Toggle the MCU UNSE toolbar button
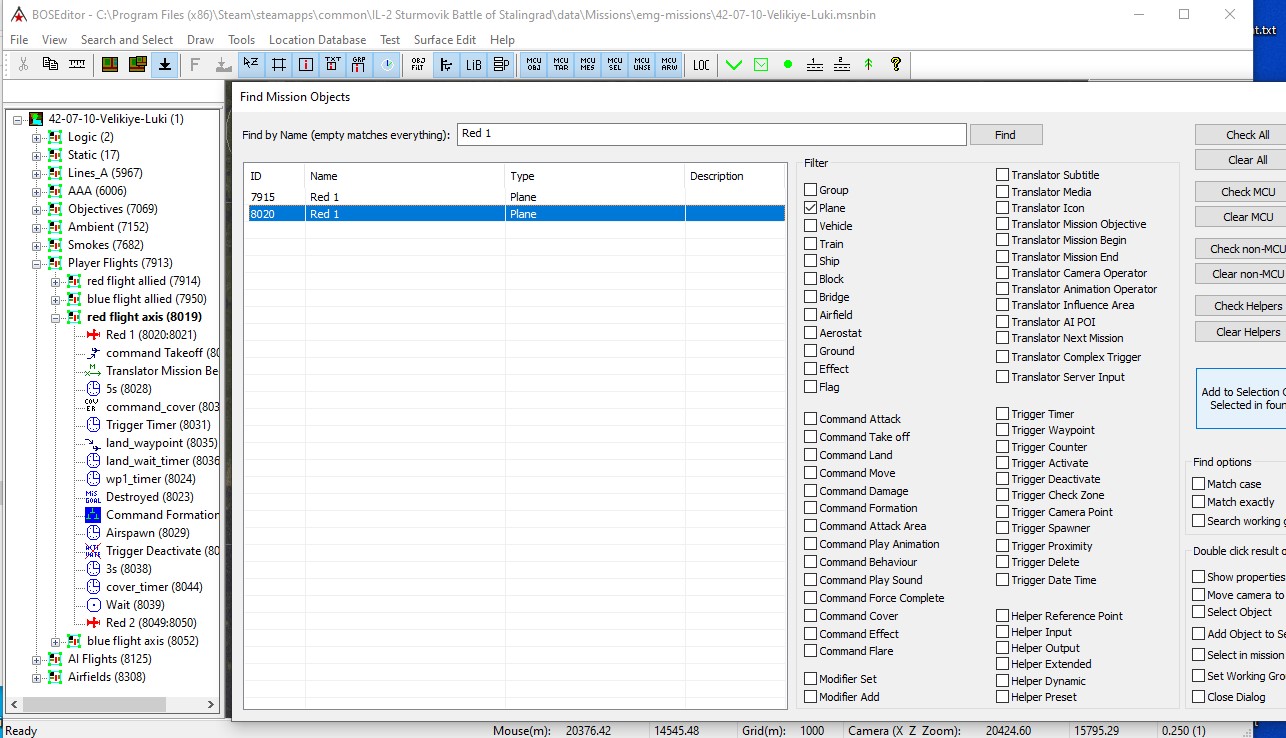Viewport: 1286px width, 738px height. (x=642, y=64)
